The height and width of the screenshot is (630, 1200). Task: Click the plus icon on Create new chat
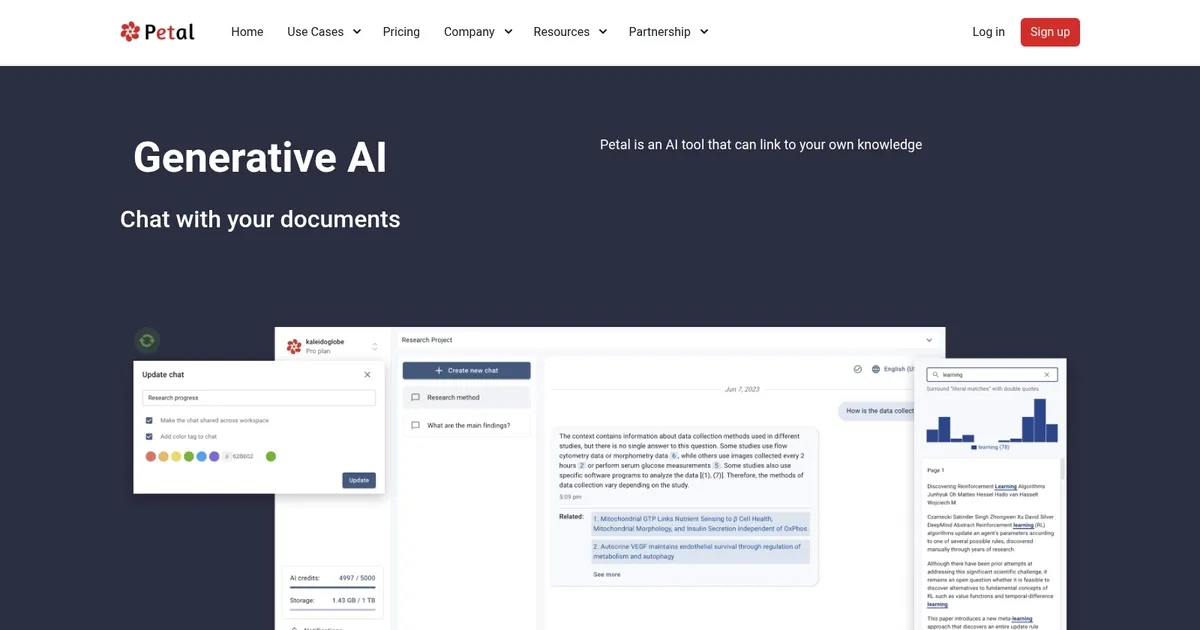pos(439,370)
